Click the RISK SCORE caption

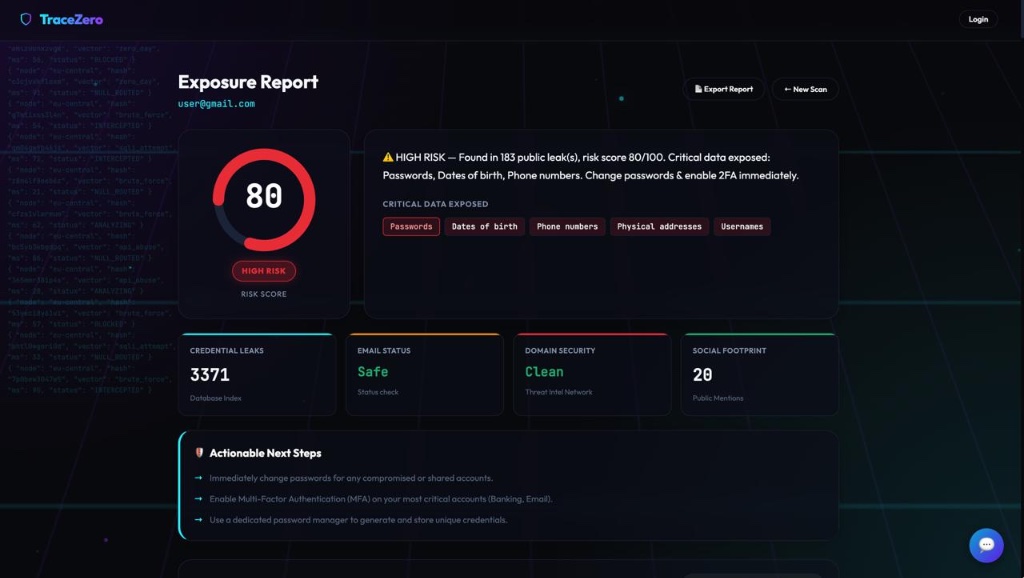tap(264, 294)
